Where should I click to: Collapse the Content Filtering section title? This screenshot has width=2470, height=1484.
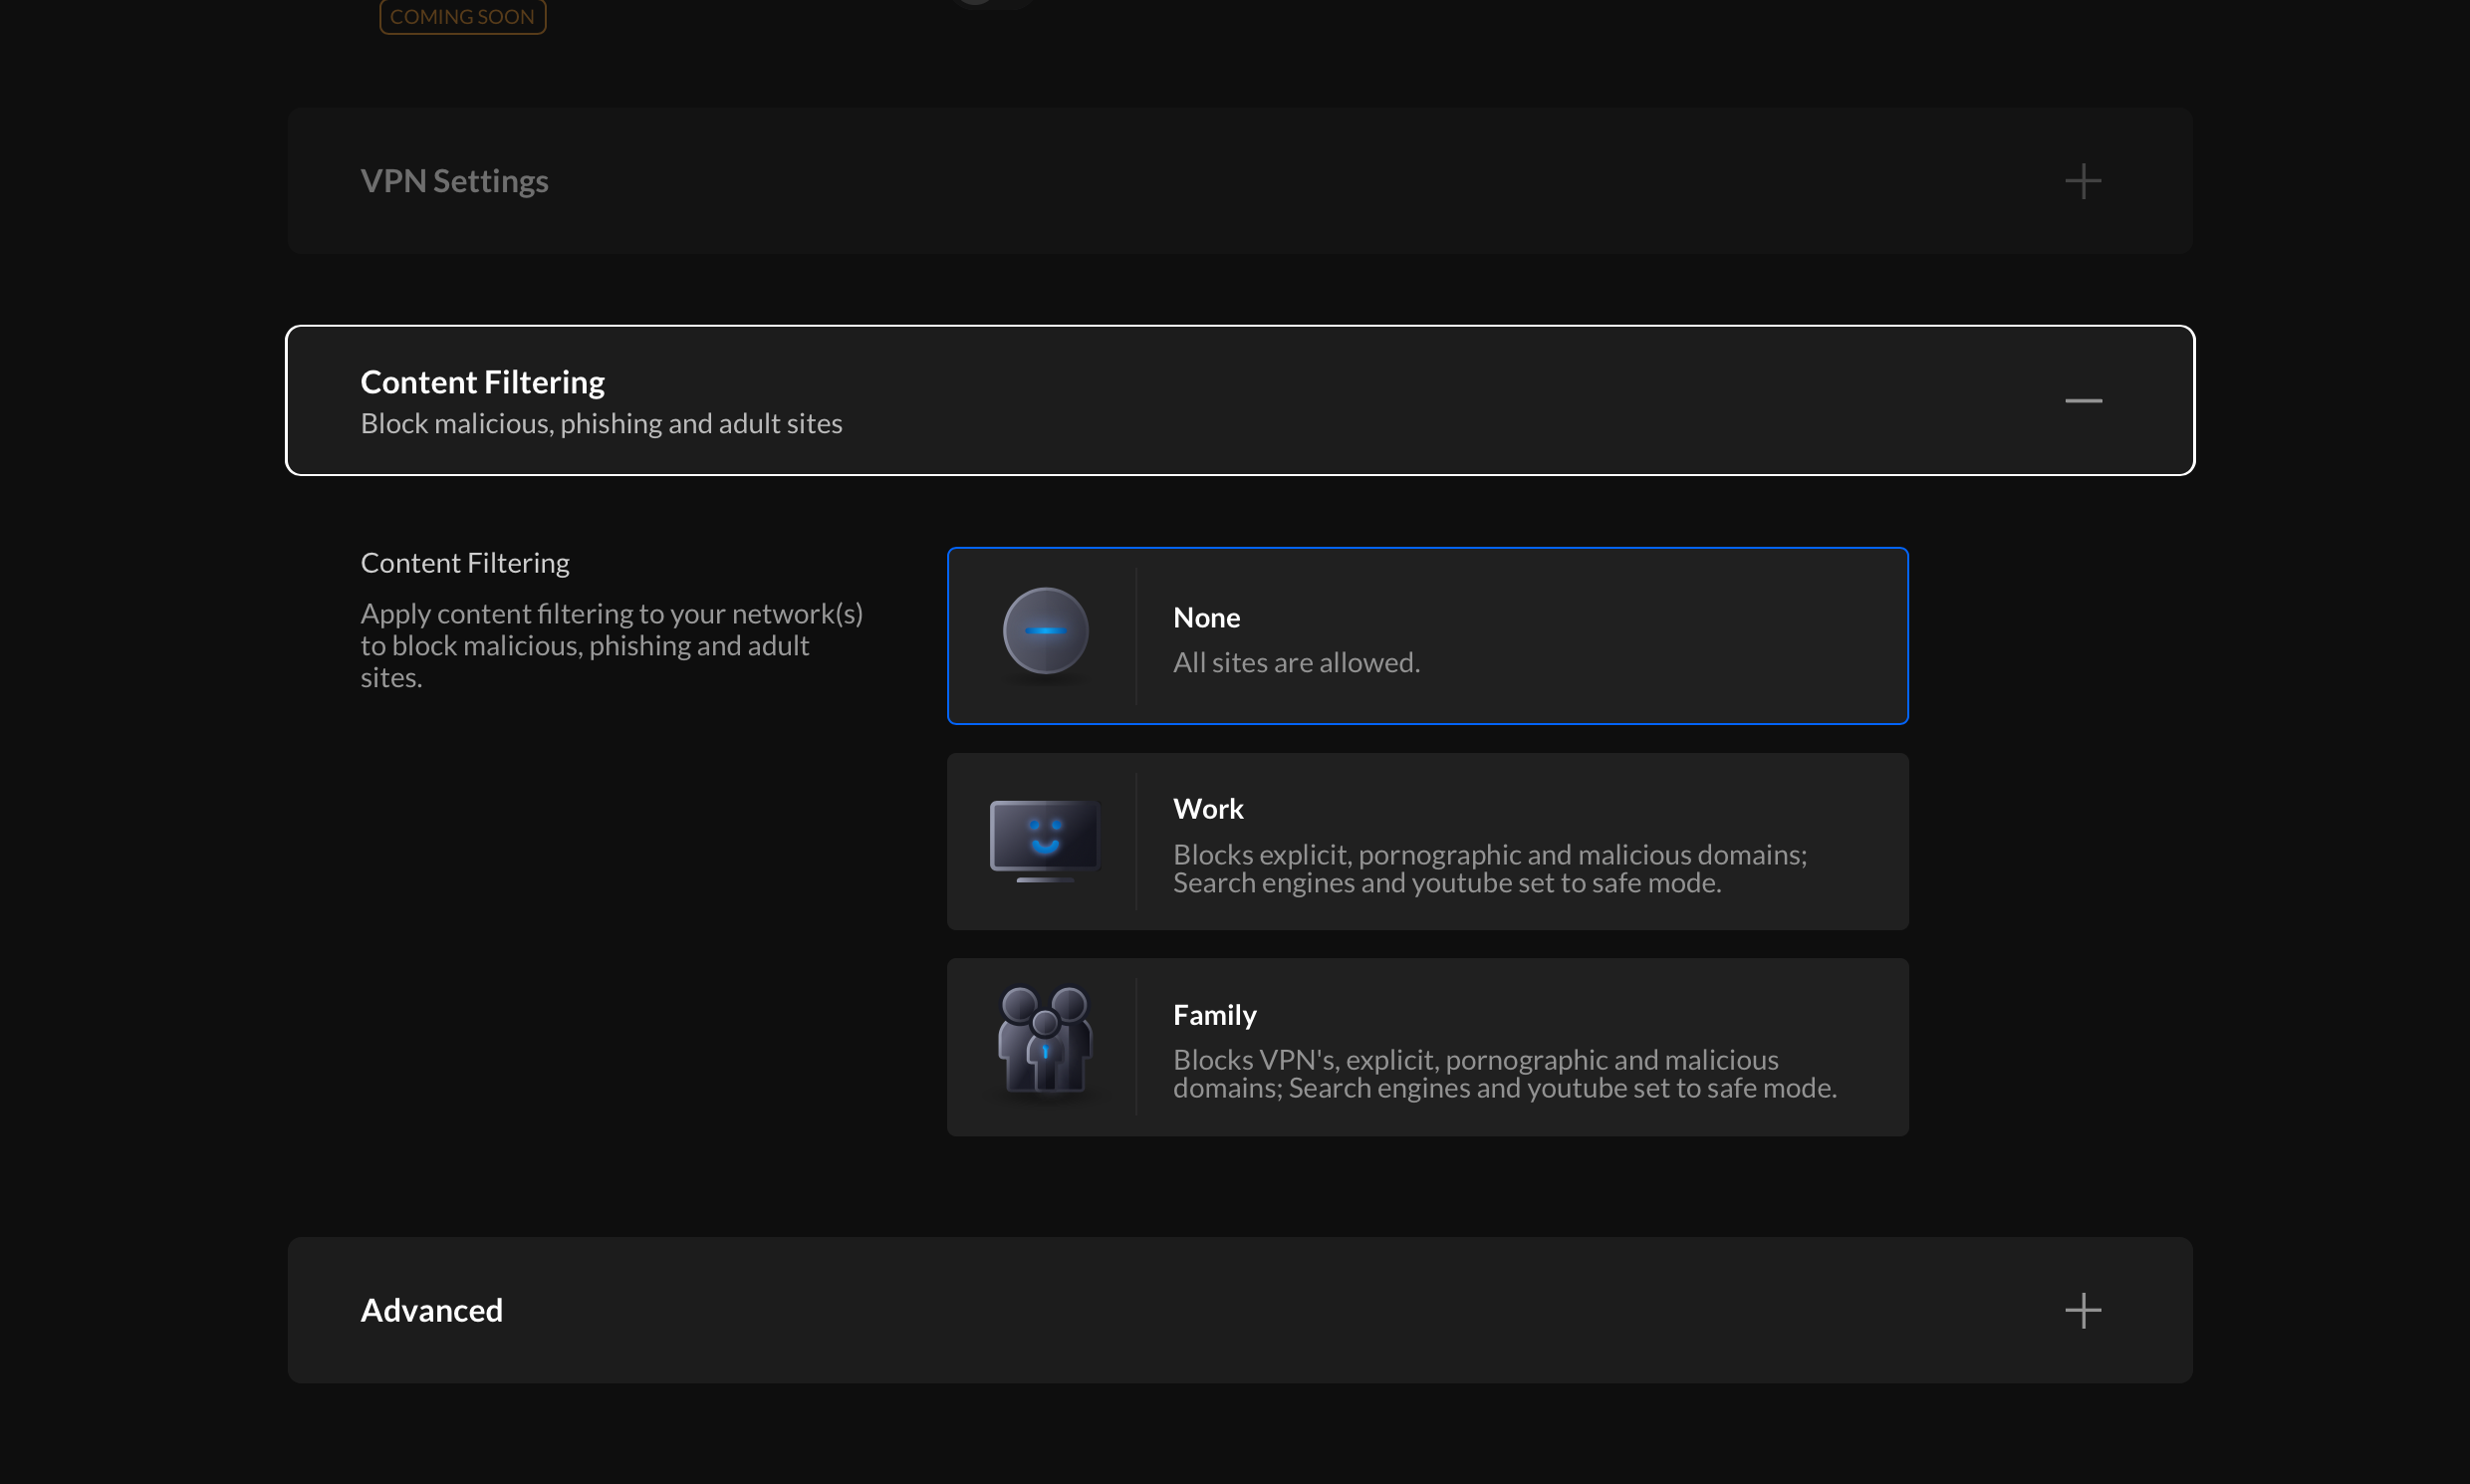482,382
